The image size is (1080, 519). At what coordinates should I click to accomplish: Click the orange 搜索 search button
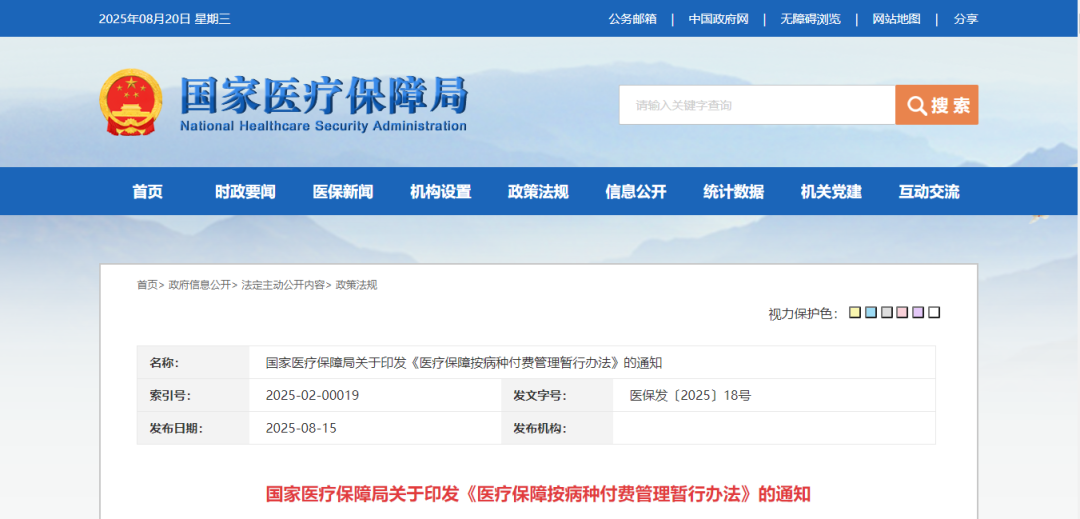coord(937,105)
